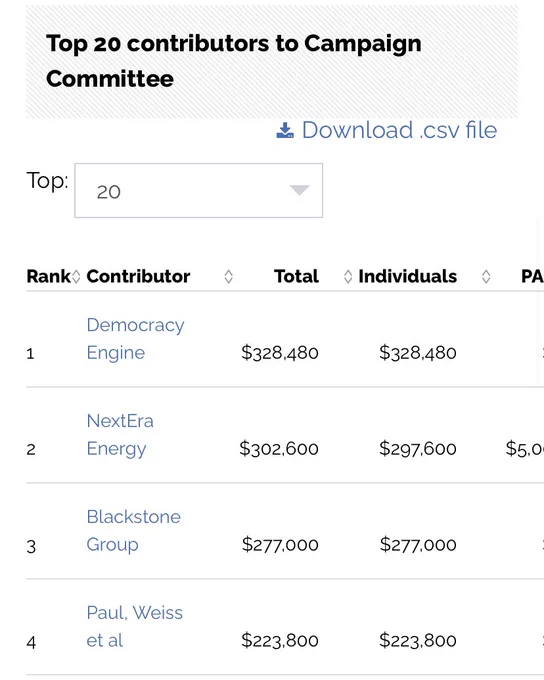Viewport: 544px width, 680px height.
Task: Click the download icon beside .csv link
Action: (x=285, y=130)
